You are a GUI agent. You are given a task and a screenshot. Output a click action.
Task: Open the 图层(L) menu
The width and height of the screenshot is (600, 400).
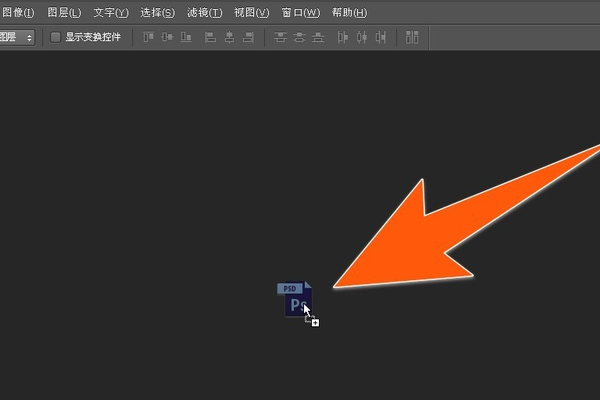point(64,13)
